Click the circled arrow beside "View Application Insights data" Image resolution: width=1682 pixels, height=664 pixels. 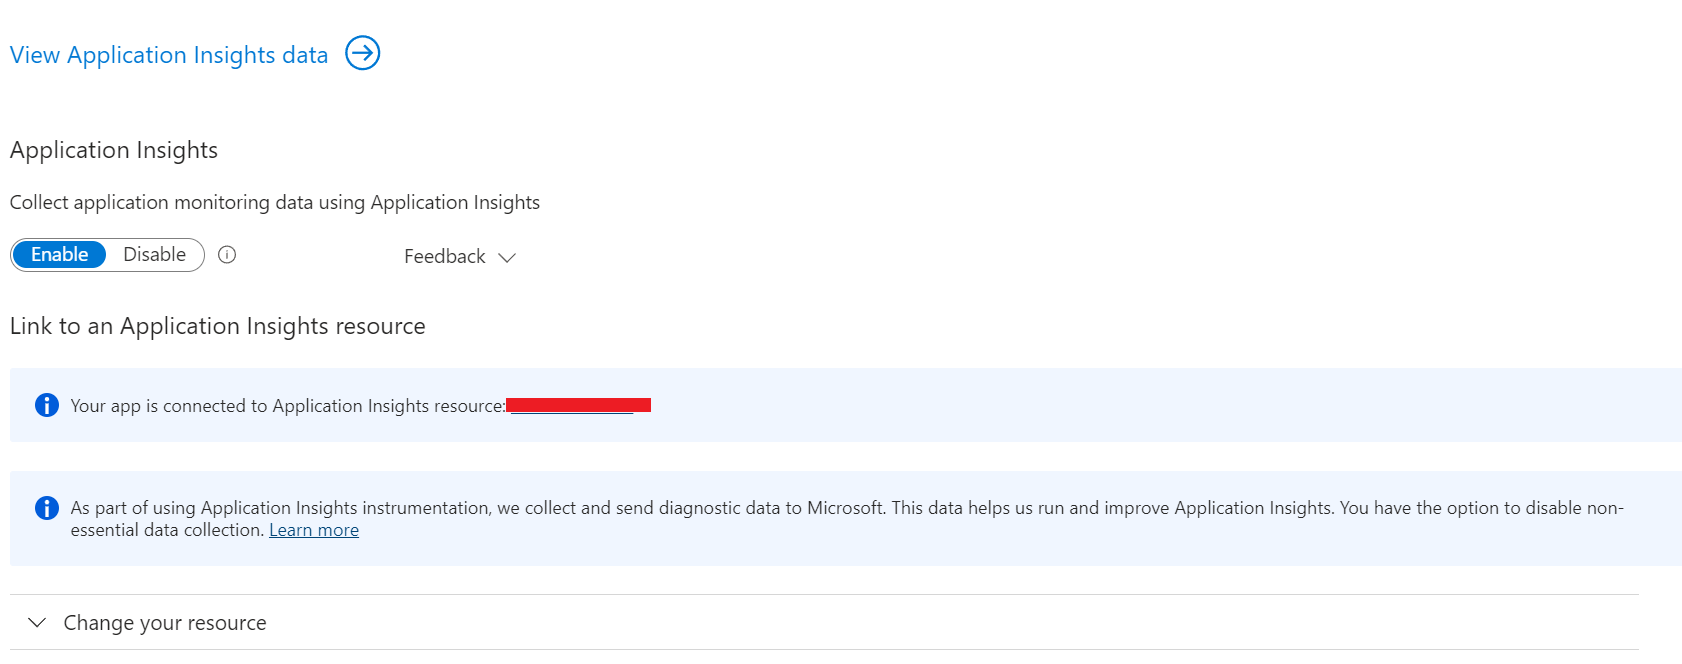(x=362, y=54)
